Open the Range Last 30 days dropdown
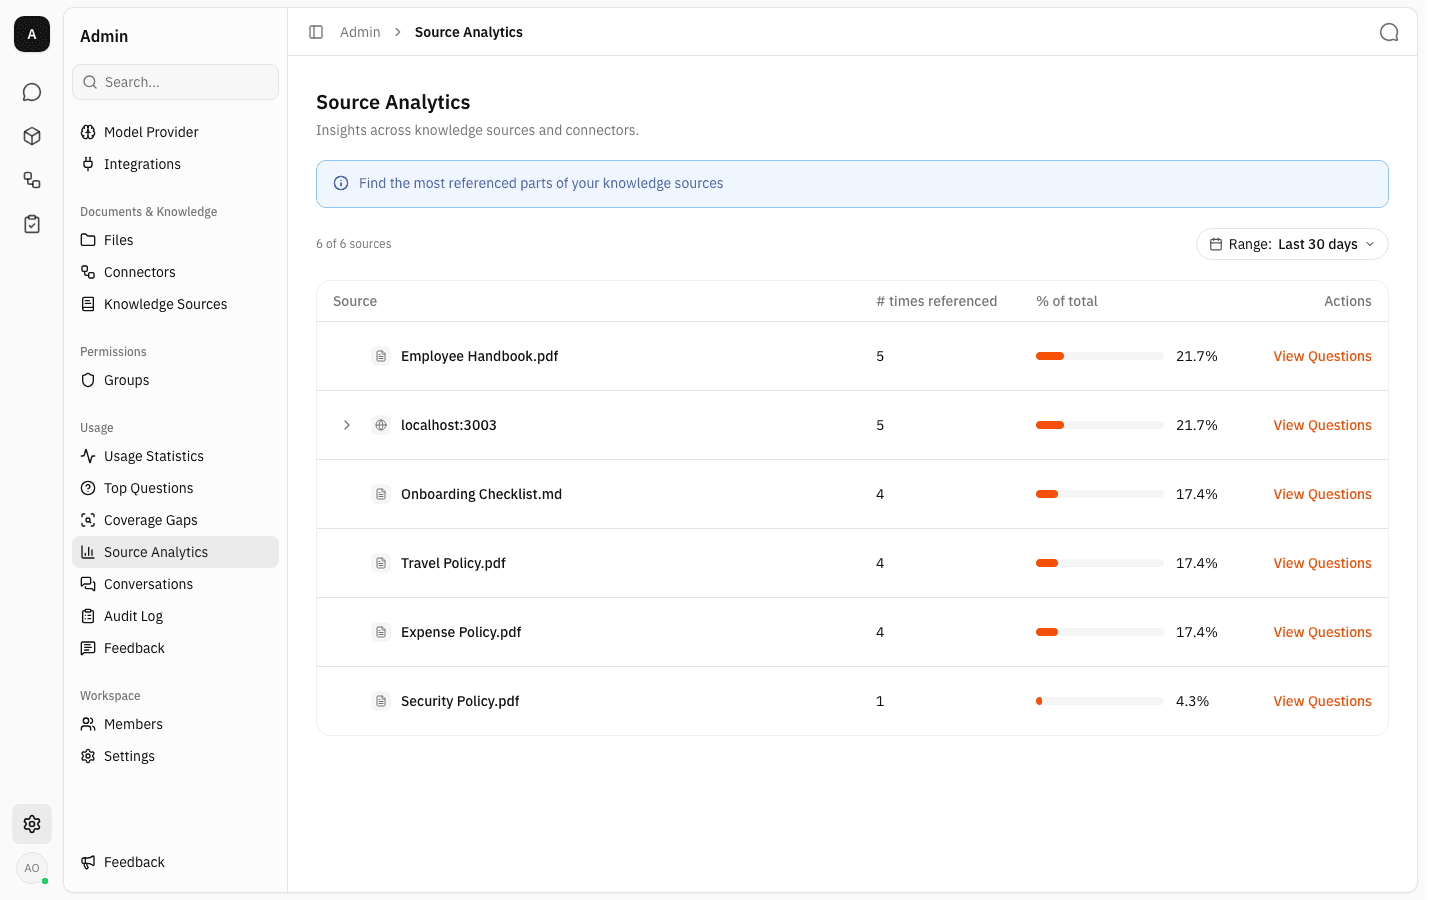Screen dimensions: 1440x900 click(x=1292, y=244)
